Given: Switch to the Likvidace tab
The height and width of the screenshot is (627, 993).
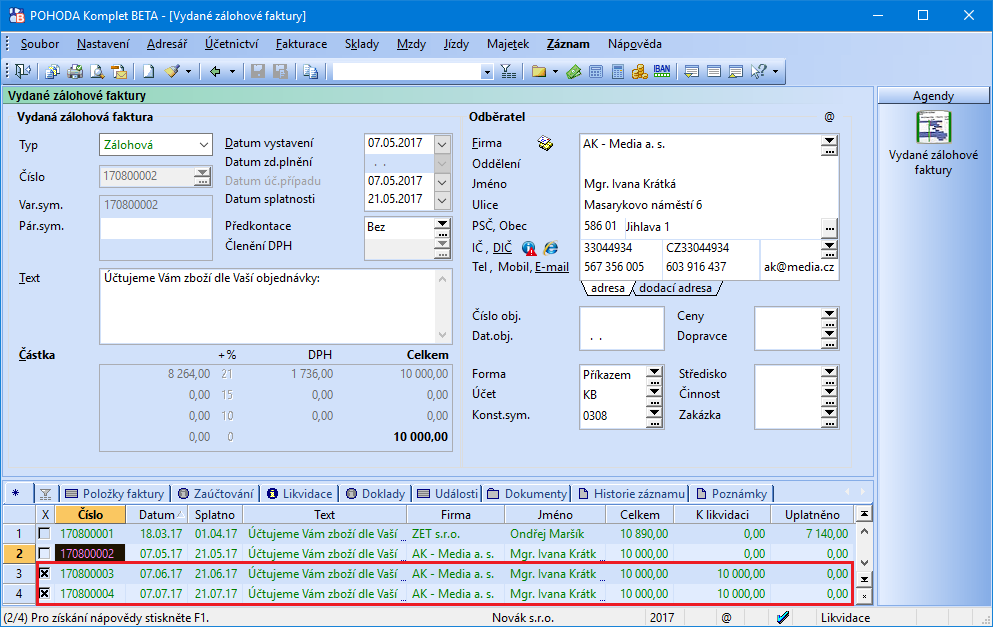Looking at the screenshot, I should (300, 494).
